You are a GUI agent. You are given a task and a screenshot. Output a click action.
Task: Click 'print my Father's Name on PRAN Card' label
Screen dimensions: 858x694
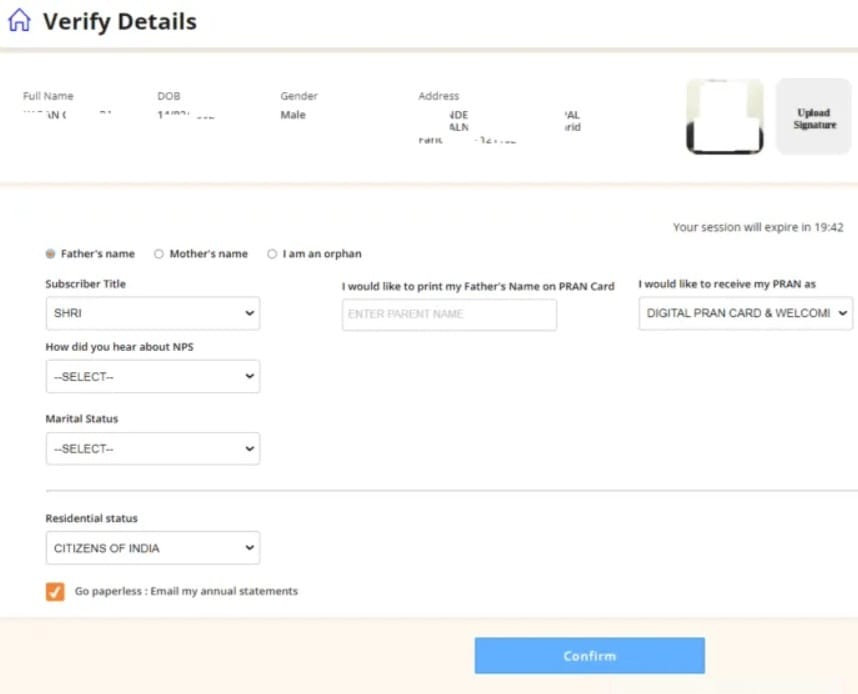pos(478,286)
